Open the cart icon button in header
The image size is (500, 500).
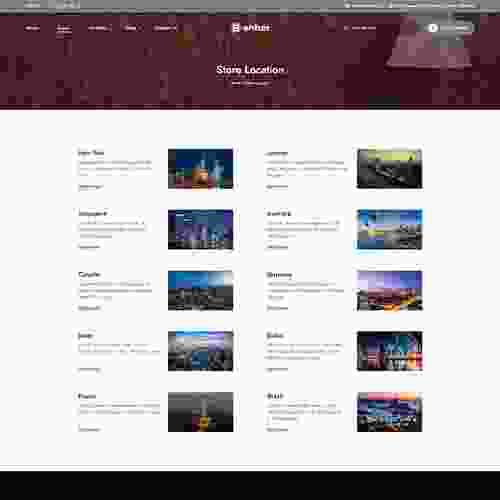(x=433, y=28)
